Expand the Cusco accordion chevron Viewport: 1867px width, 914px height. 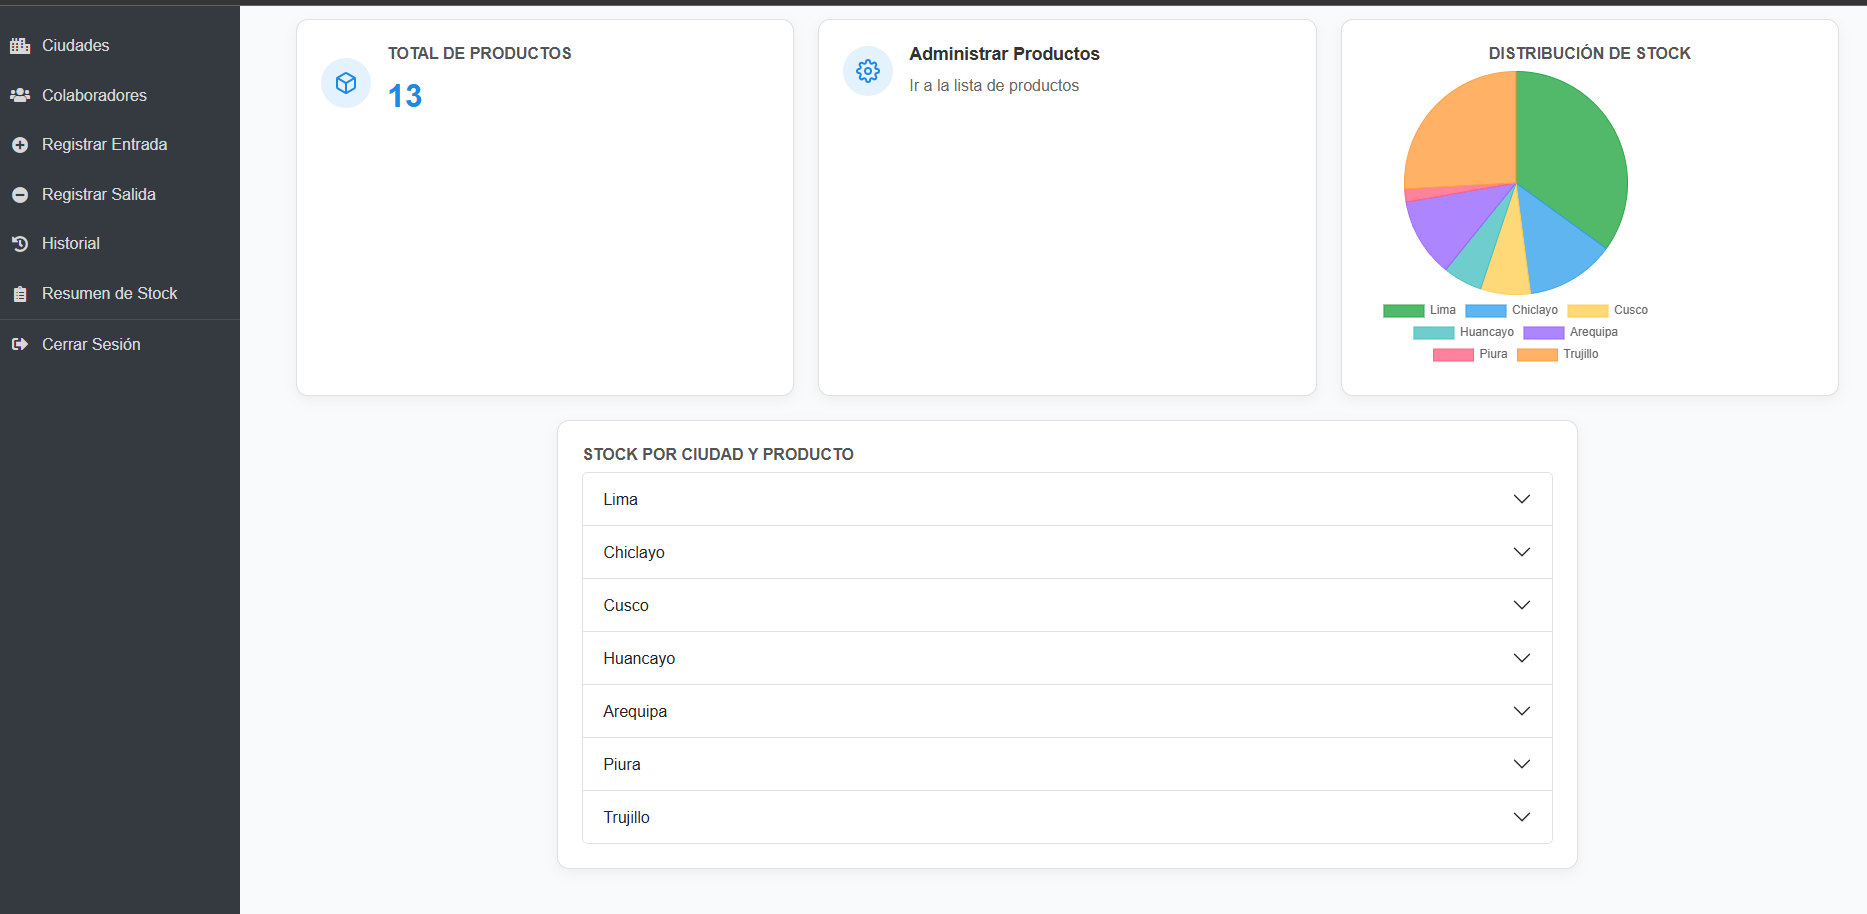tap(1521, 605)
